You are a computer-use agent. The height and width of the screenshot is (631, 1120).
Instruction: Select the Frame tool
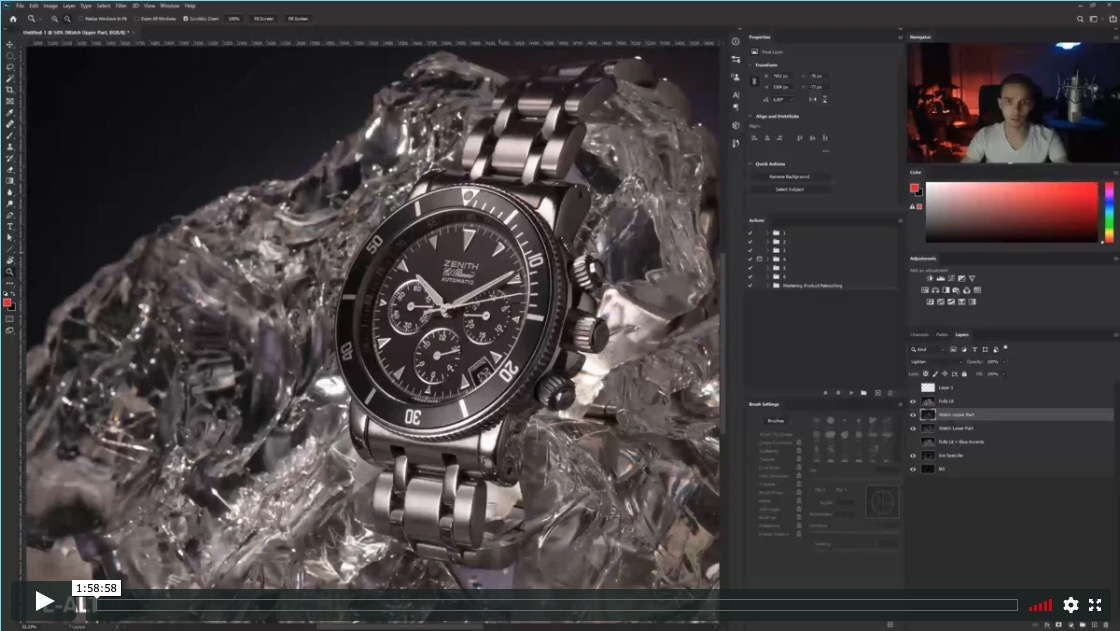point(10,101)
